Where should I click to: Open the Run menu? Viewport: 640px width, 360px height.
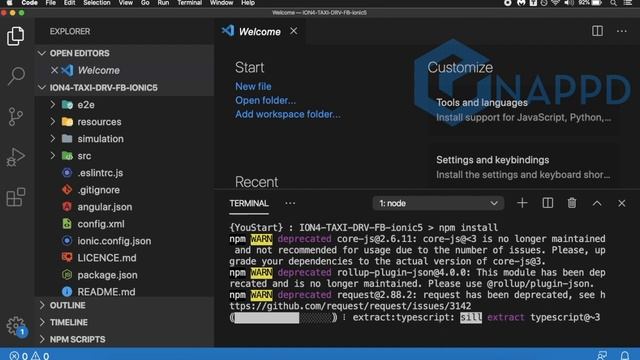tap(163, 3)
